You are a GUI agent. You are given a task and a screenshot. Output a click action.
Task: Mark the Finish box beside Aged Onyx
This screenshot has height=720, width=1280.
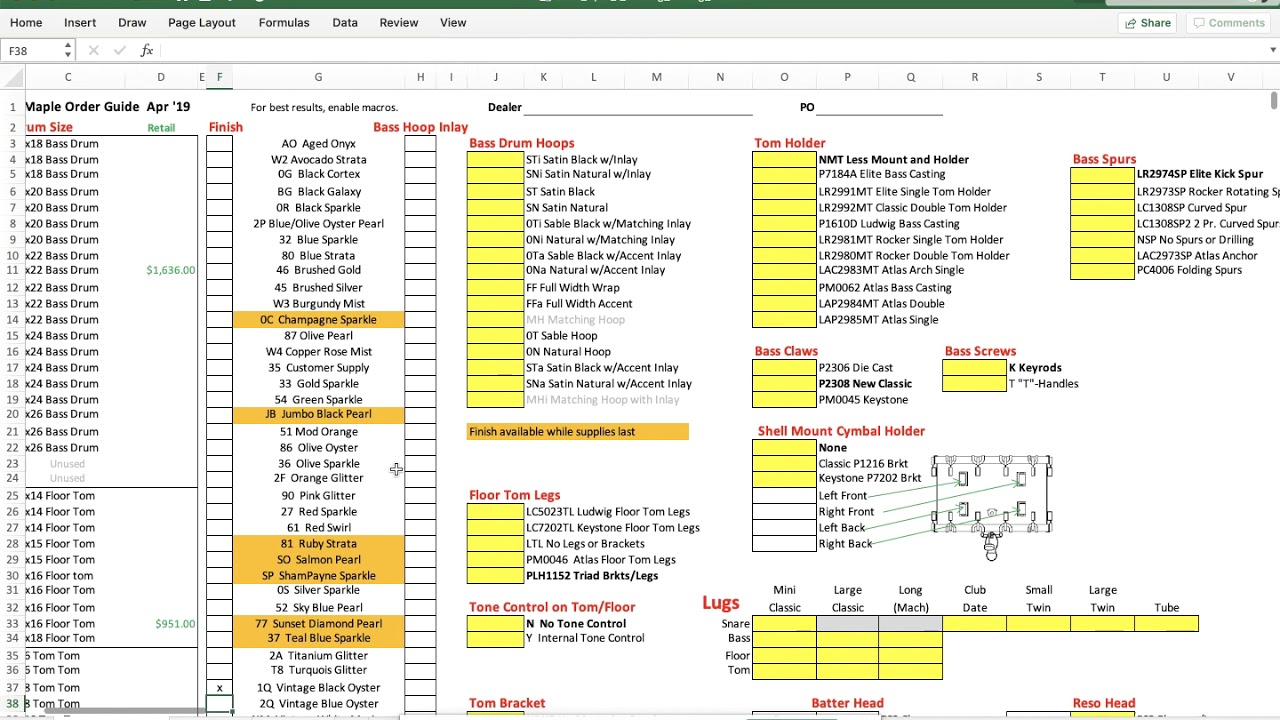[x=219, y=144]
